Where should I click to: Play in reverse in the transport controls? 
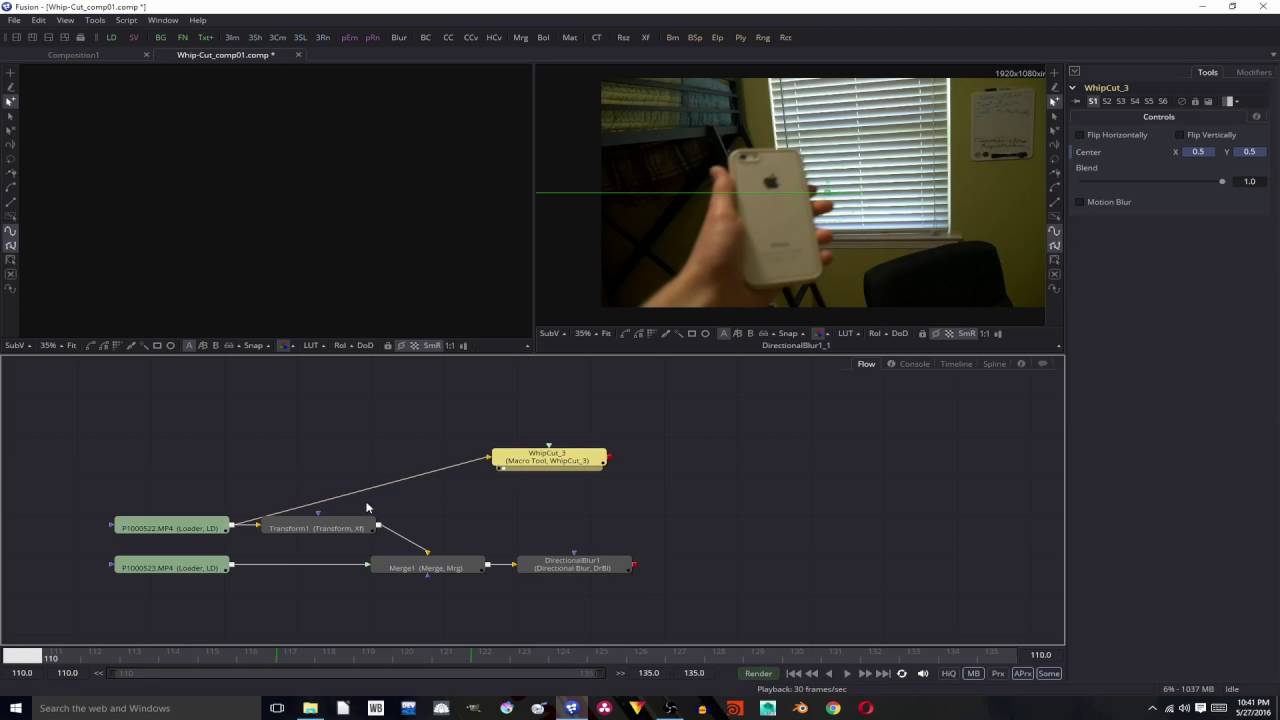pos(828,674)
